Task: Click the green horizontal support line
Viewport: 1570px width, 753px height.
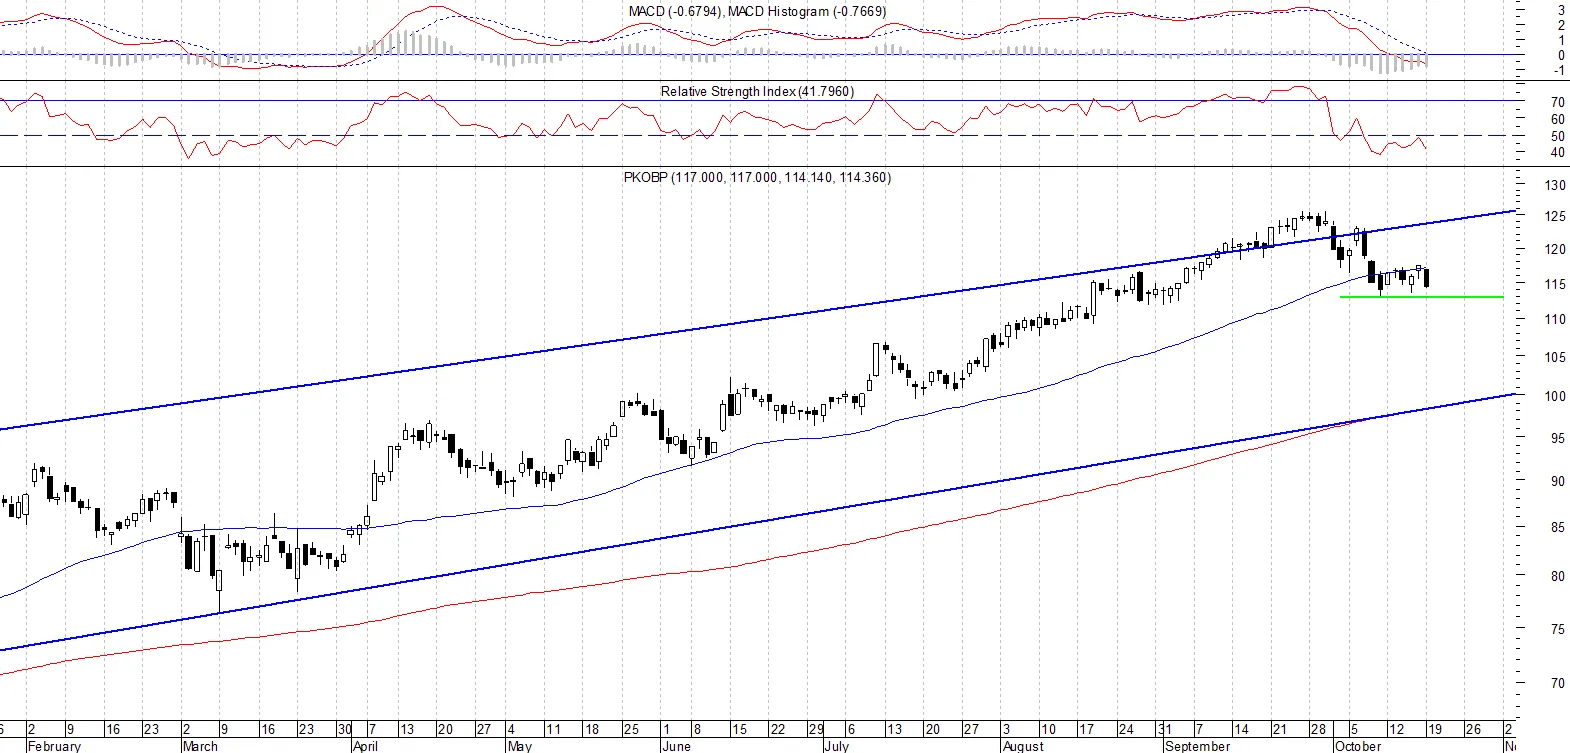Action: 1421,297
